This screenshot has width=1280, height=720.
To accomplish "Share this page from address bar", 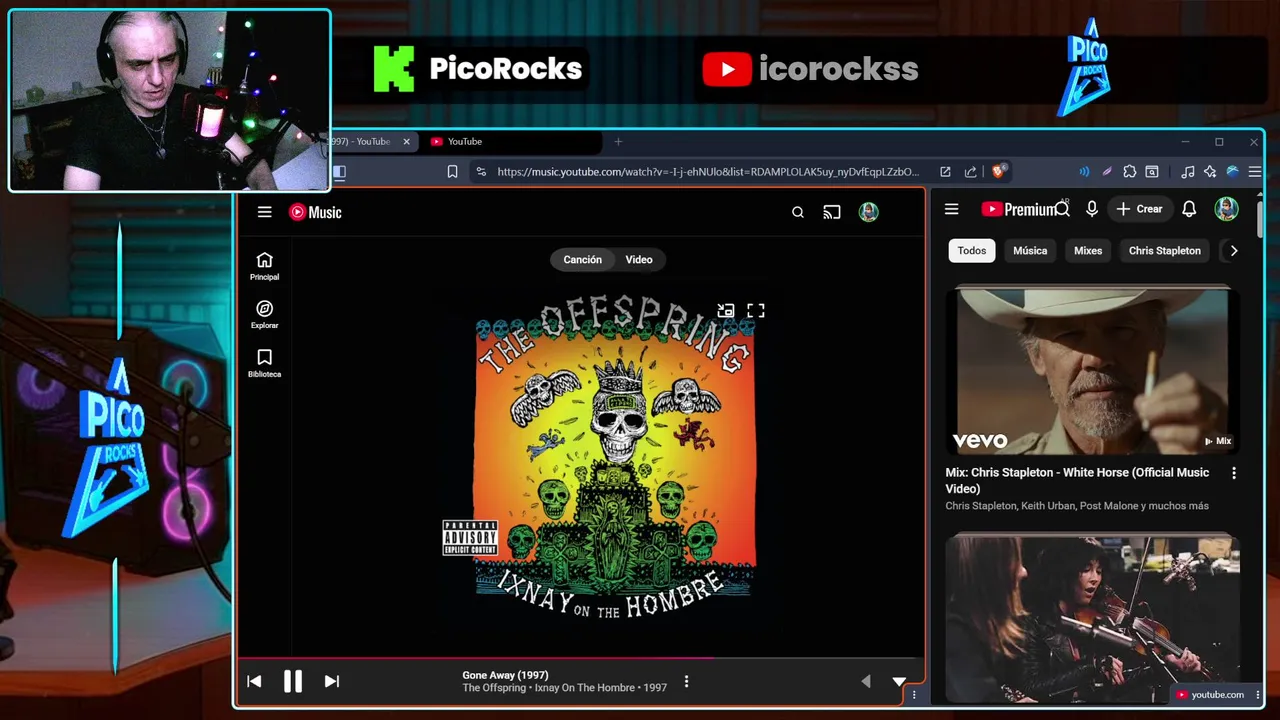I will 970,172.
